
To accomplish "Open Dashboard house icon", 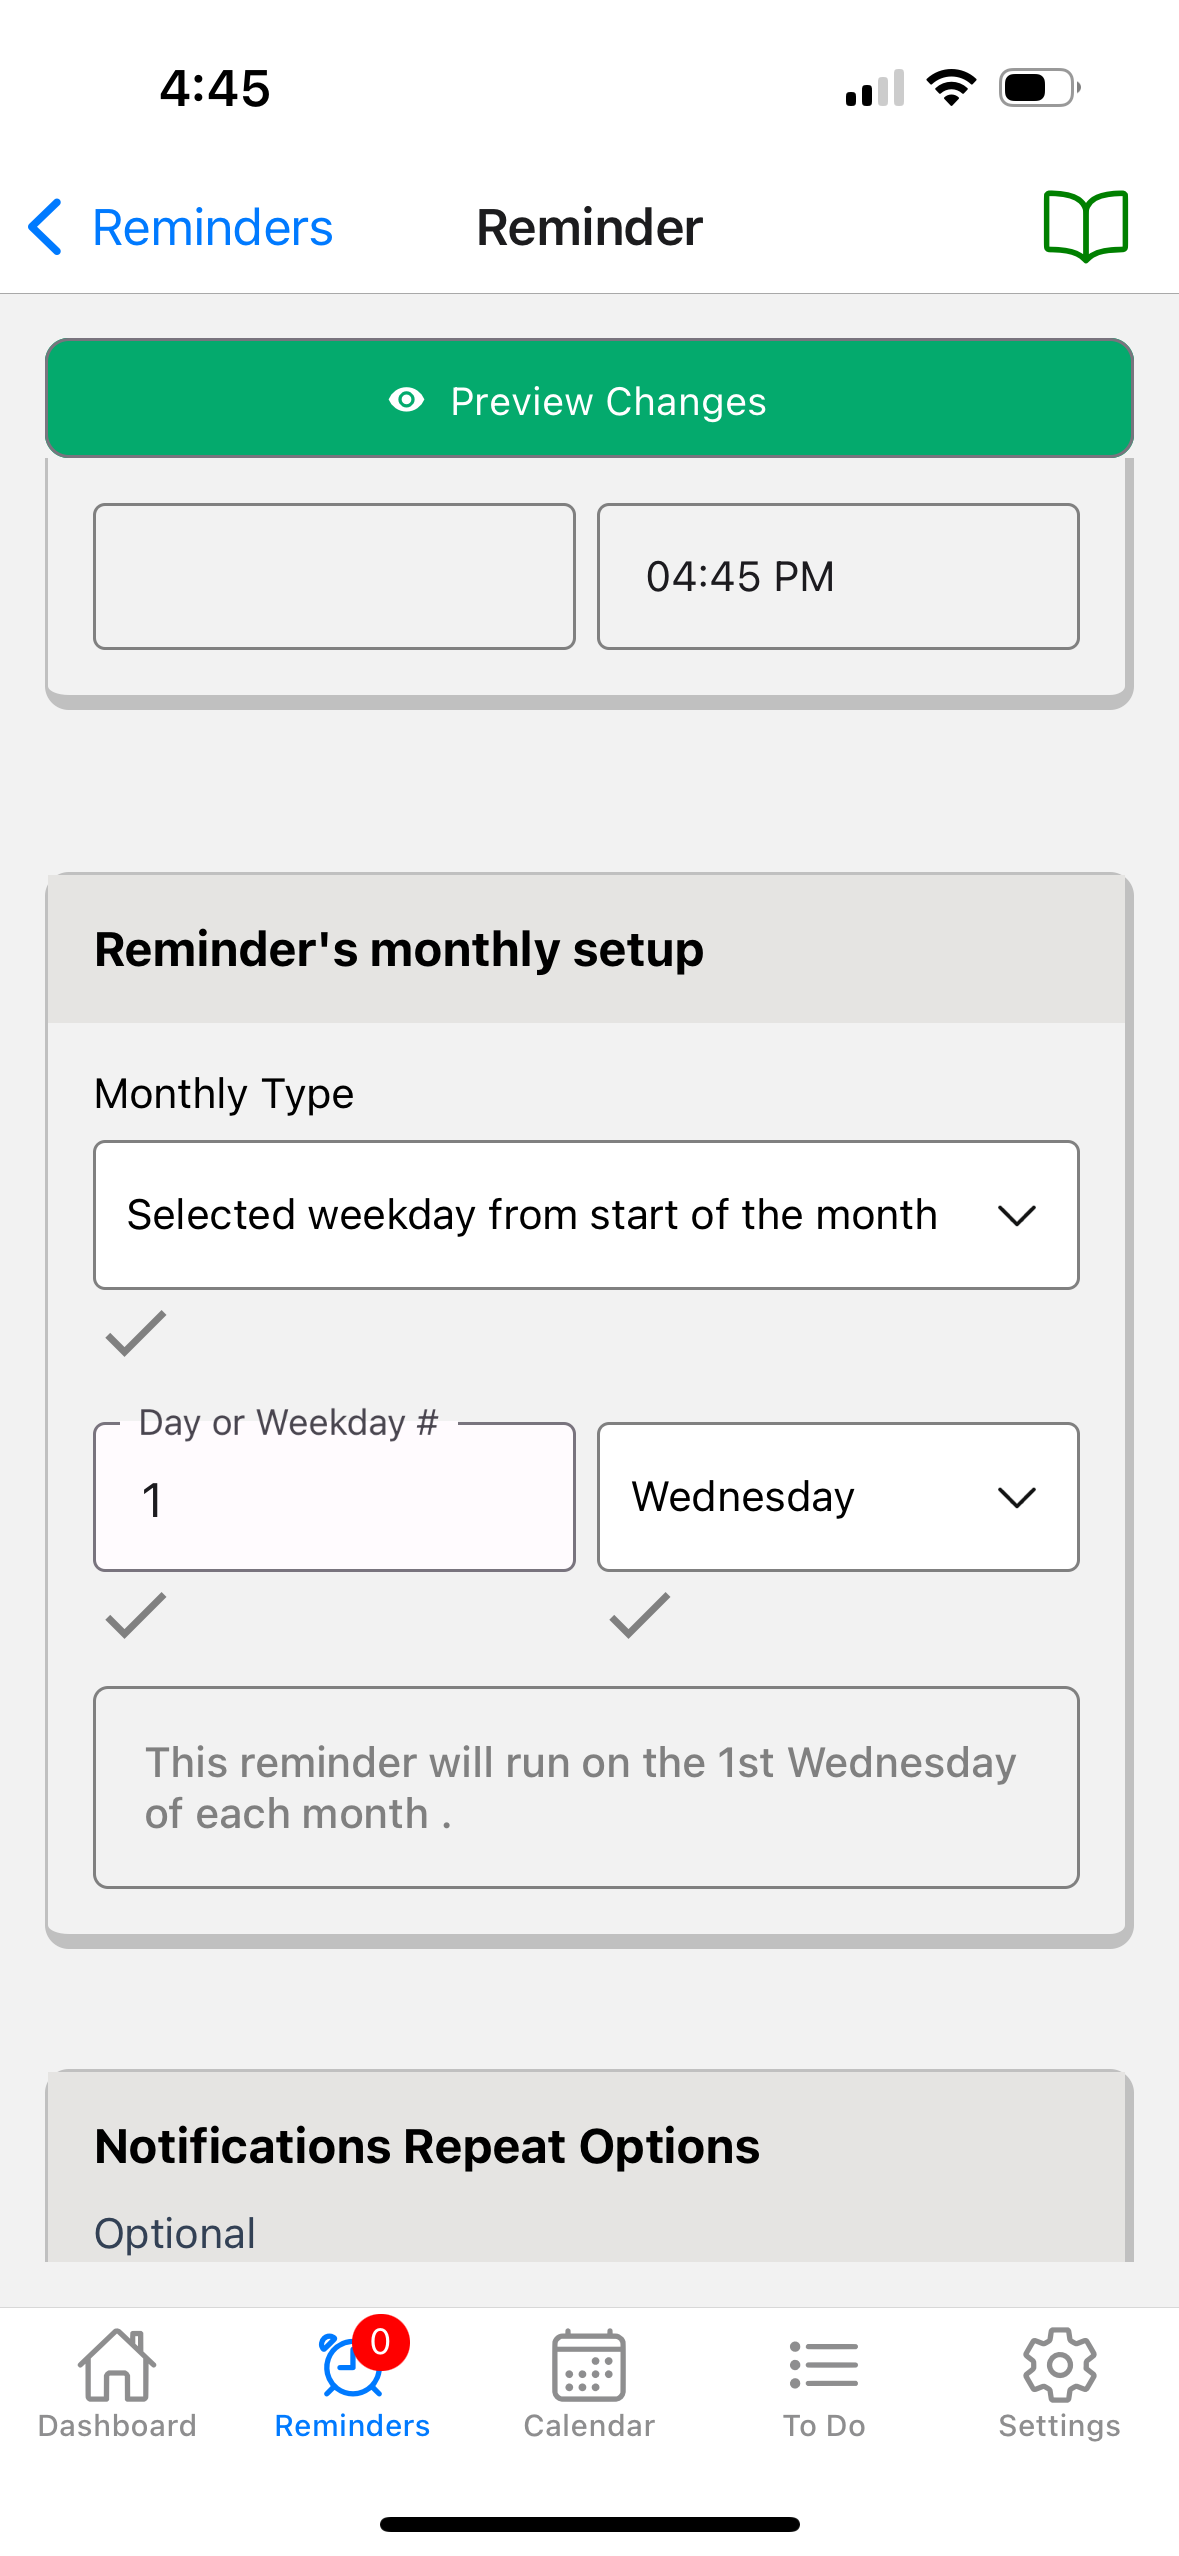I will [x=117, y=2366].
